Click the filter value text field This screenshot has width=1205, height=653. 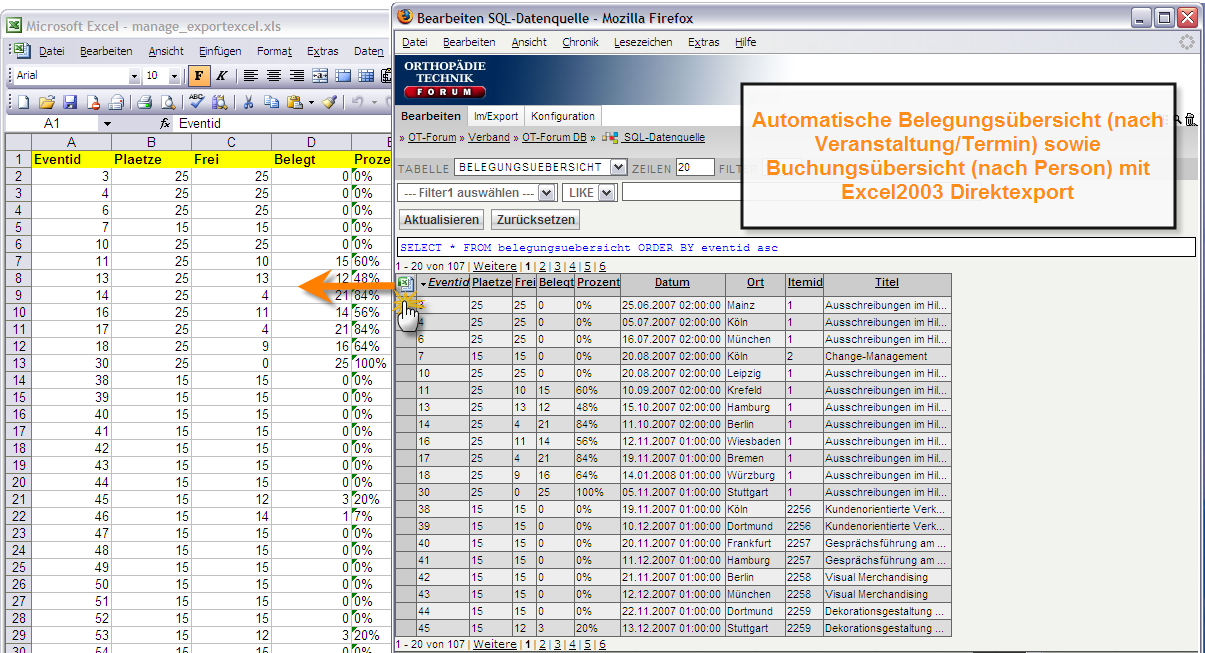(x=681, y=192)
